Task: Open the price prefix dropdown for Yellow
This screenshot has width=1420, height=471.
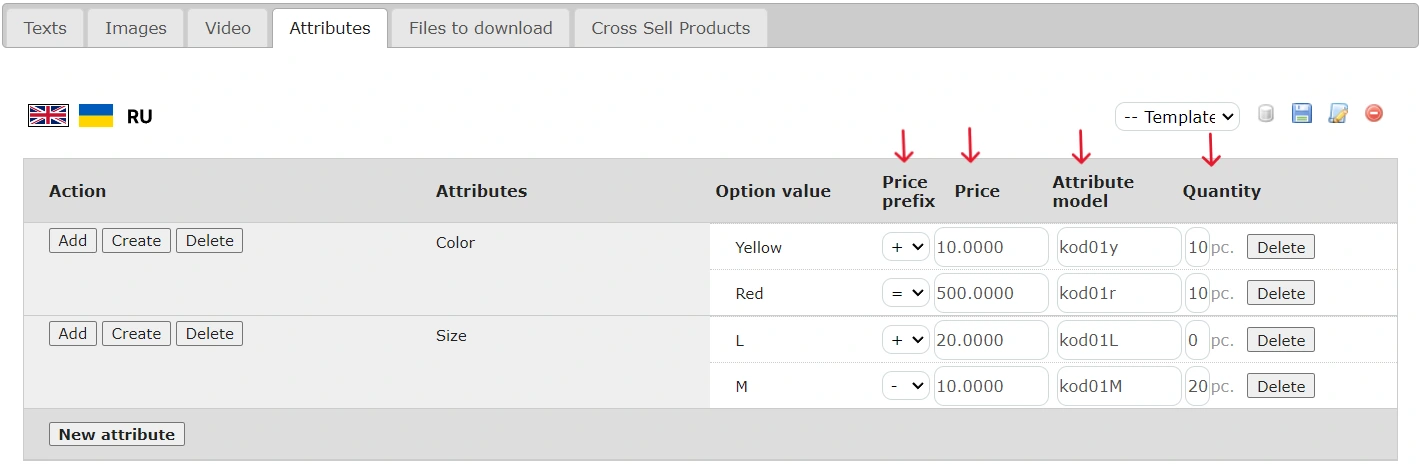Action: coord(906,247)
